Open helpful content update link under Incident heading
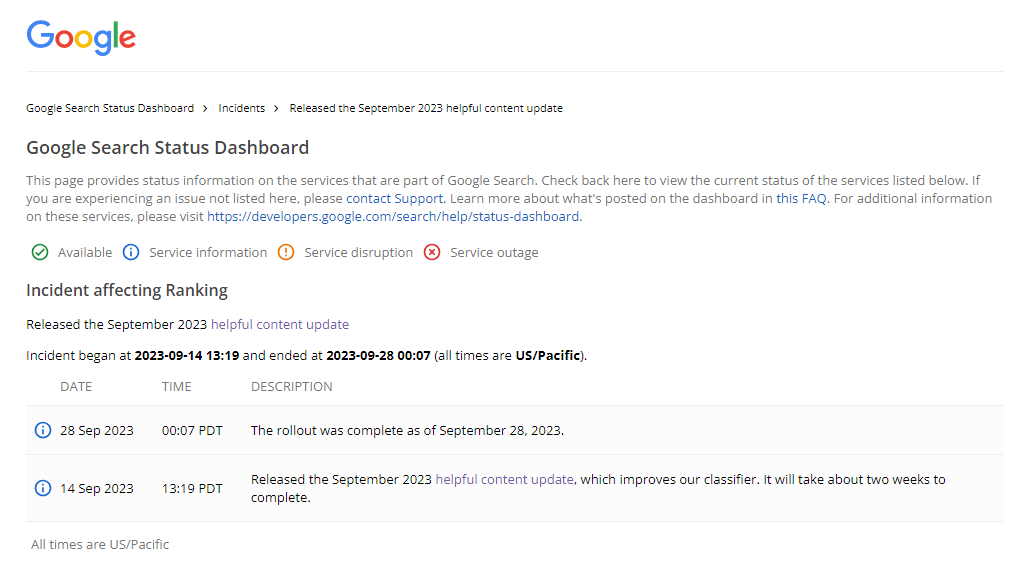The width and height of the screenshot is (1014, 564). tap(280, 324)
